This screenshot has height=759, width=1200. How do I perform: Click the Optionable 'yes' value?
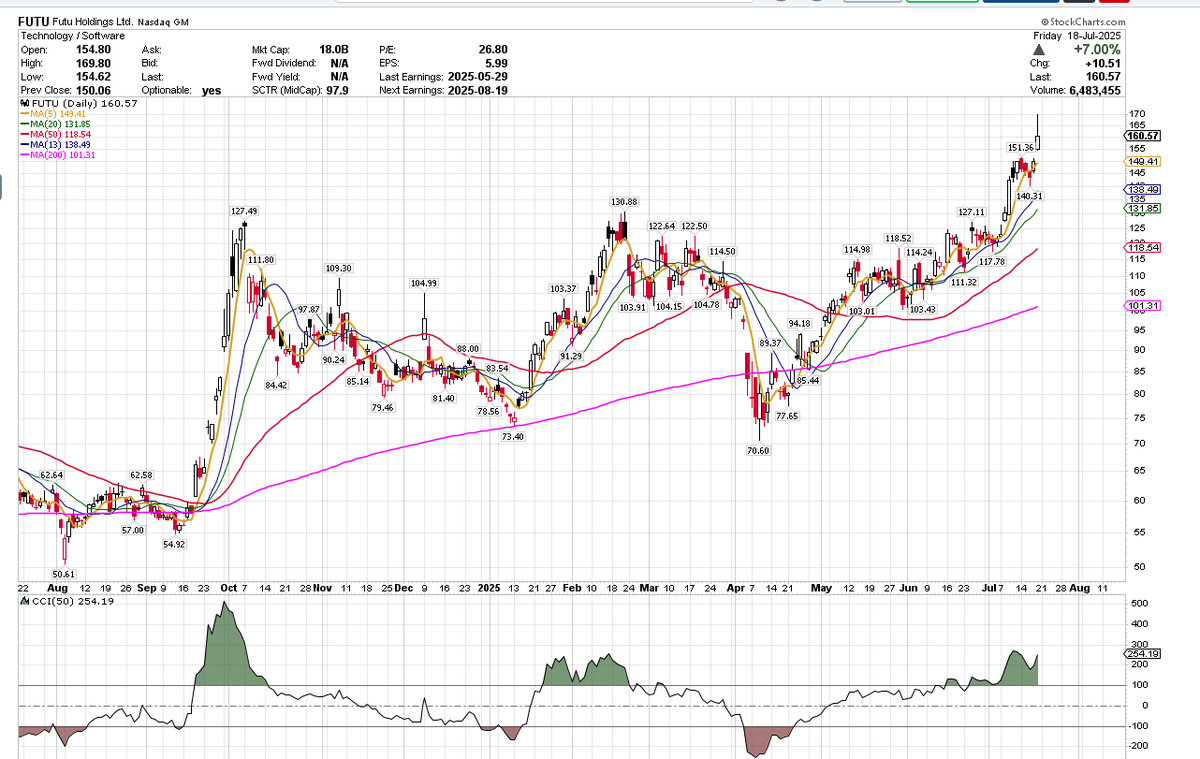[x=211, y=89]
